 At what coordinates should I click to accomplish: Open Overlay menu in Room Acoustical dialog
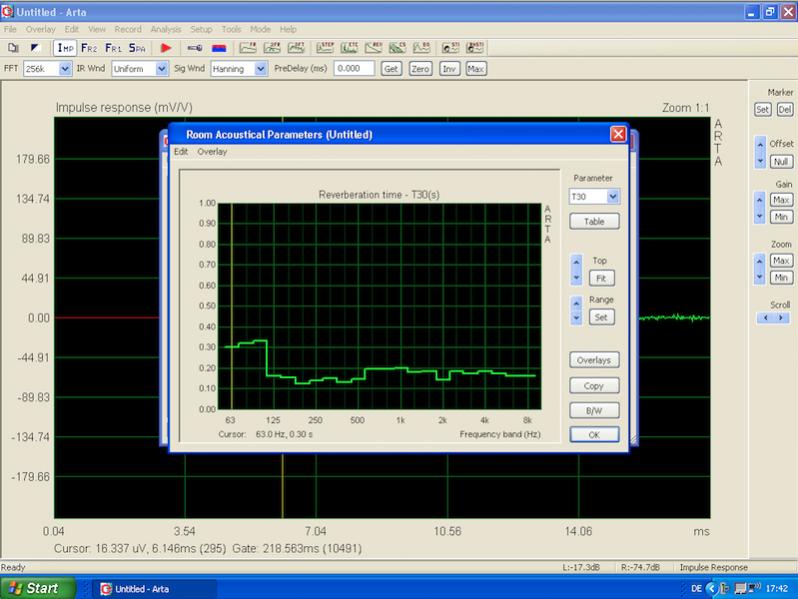pos(211,152)
